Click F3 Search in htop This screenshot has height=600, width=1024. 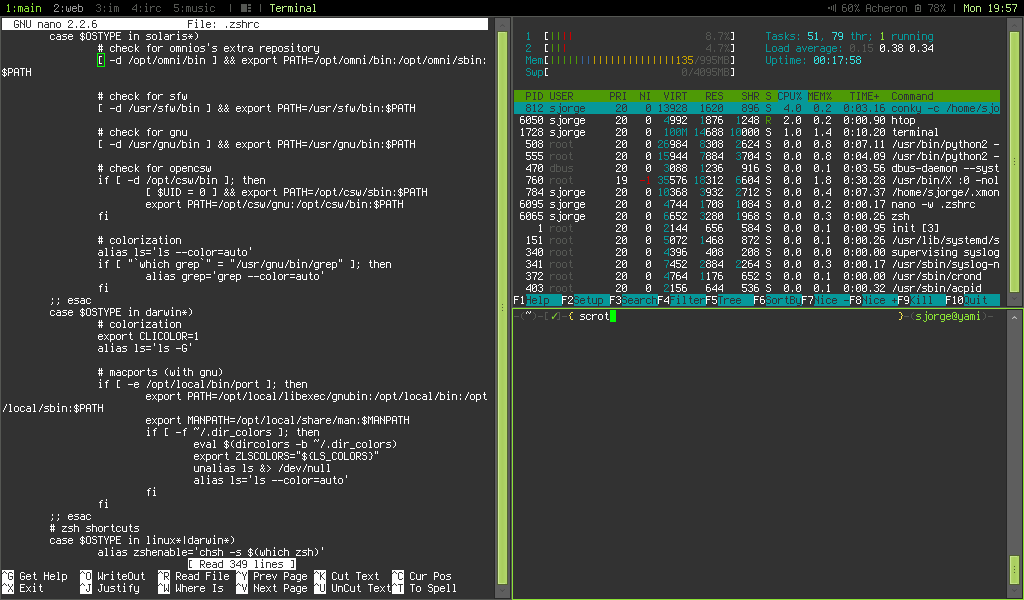[x=633, y=300]
